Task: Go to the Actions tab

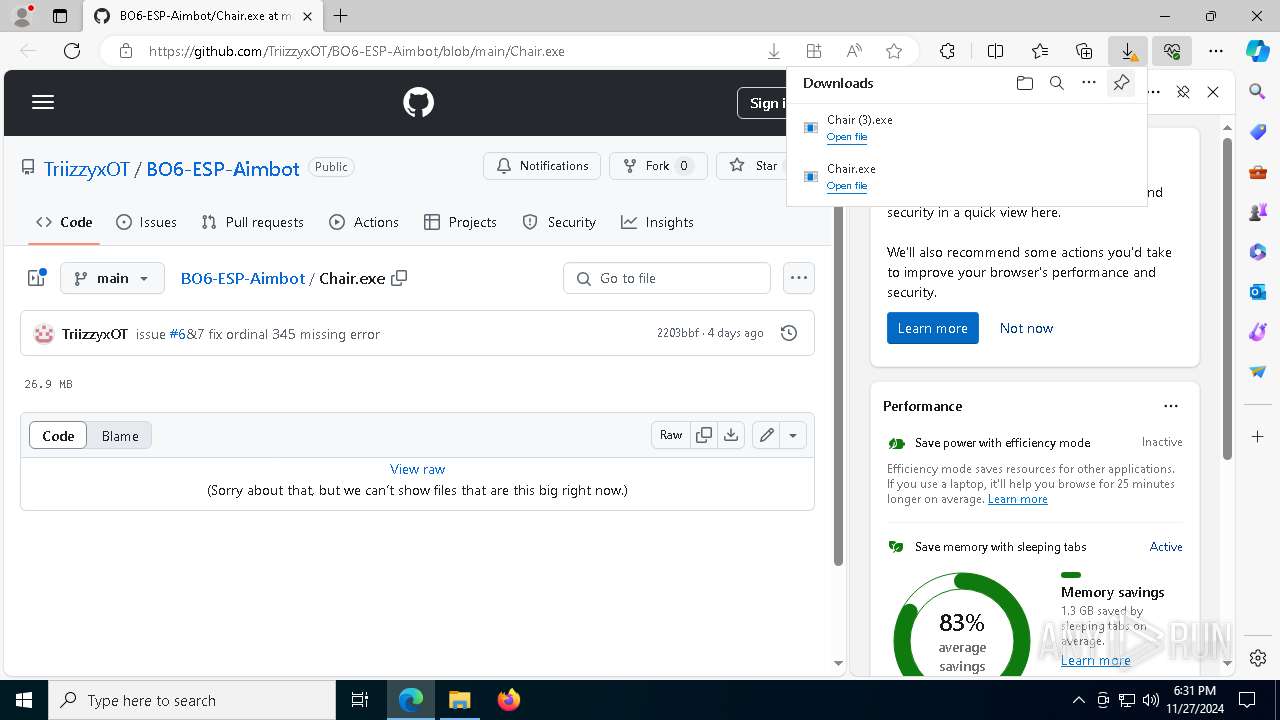Action: (364, 222)
